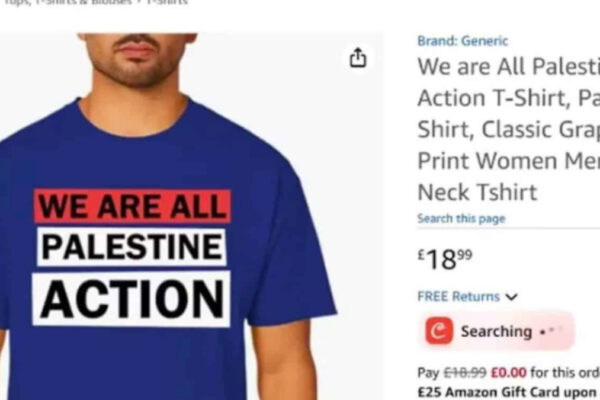The width and height of the screenshot is (600, 400).
Task: Click the red £0.00 discounted price
Action: tap(509, 372)
